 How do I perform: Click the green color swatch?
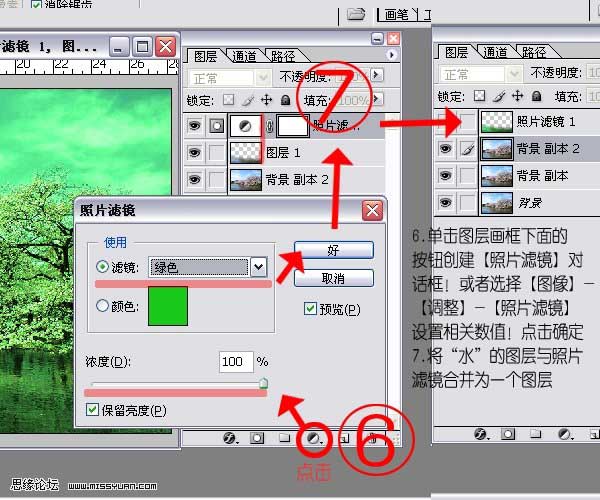168,306
